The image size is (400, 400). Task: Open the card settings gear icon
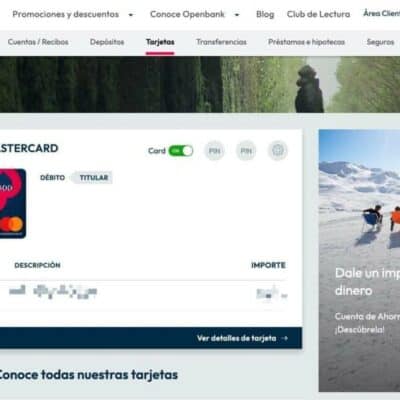pos(278,151)
